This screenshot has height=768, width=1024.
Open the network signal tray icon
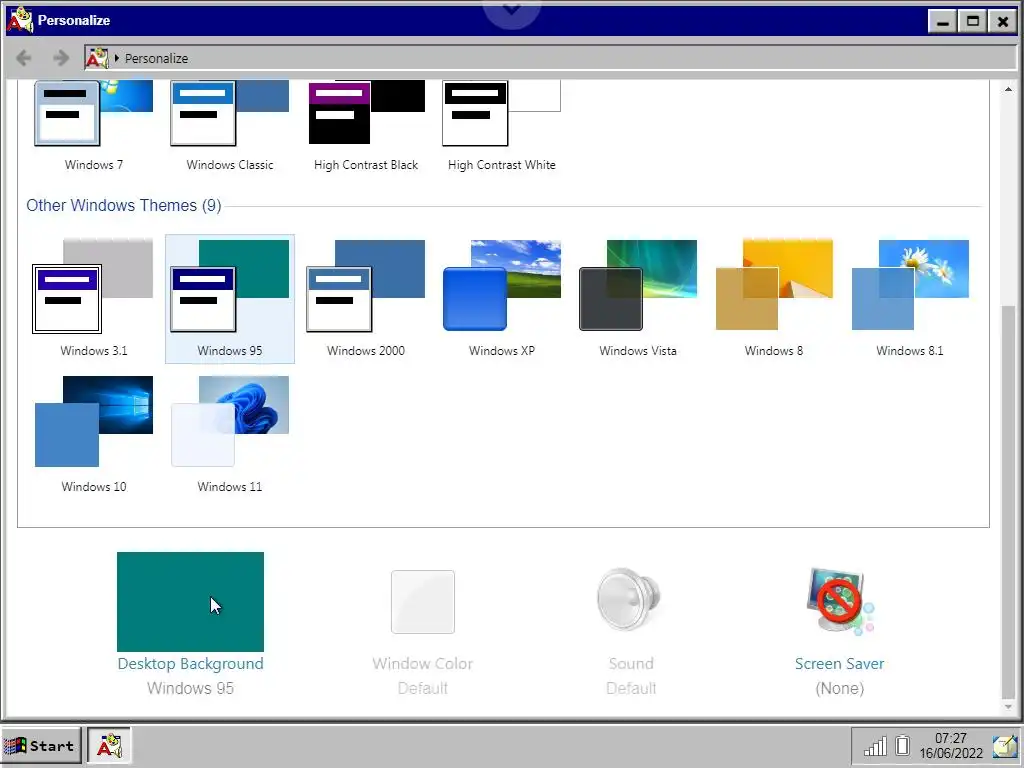(875, 745)
